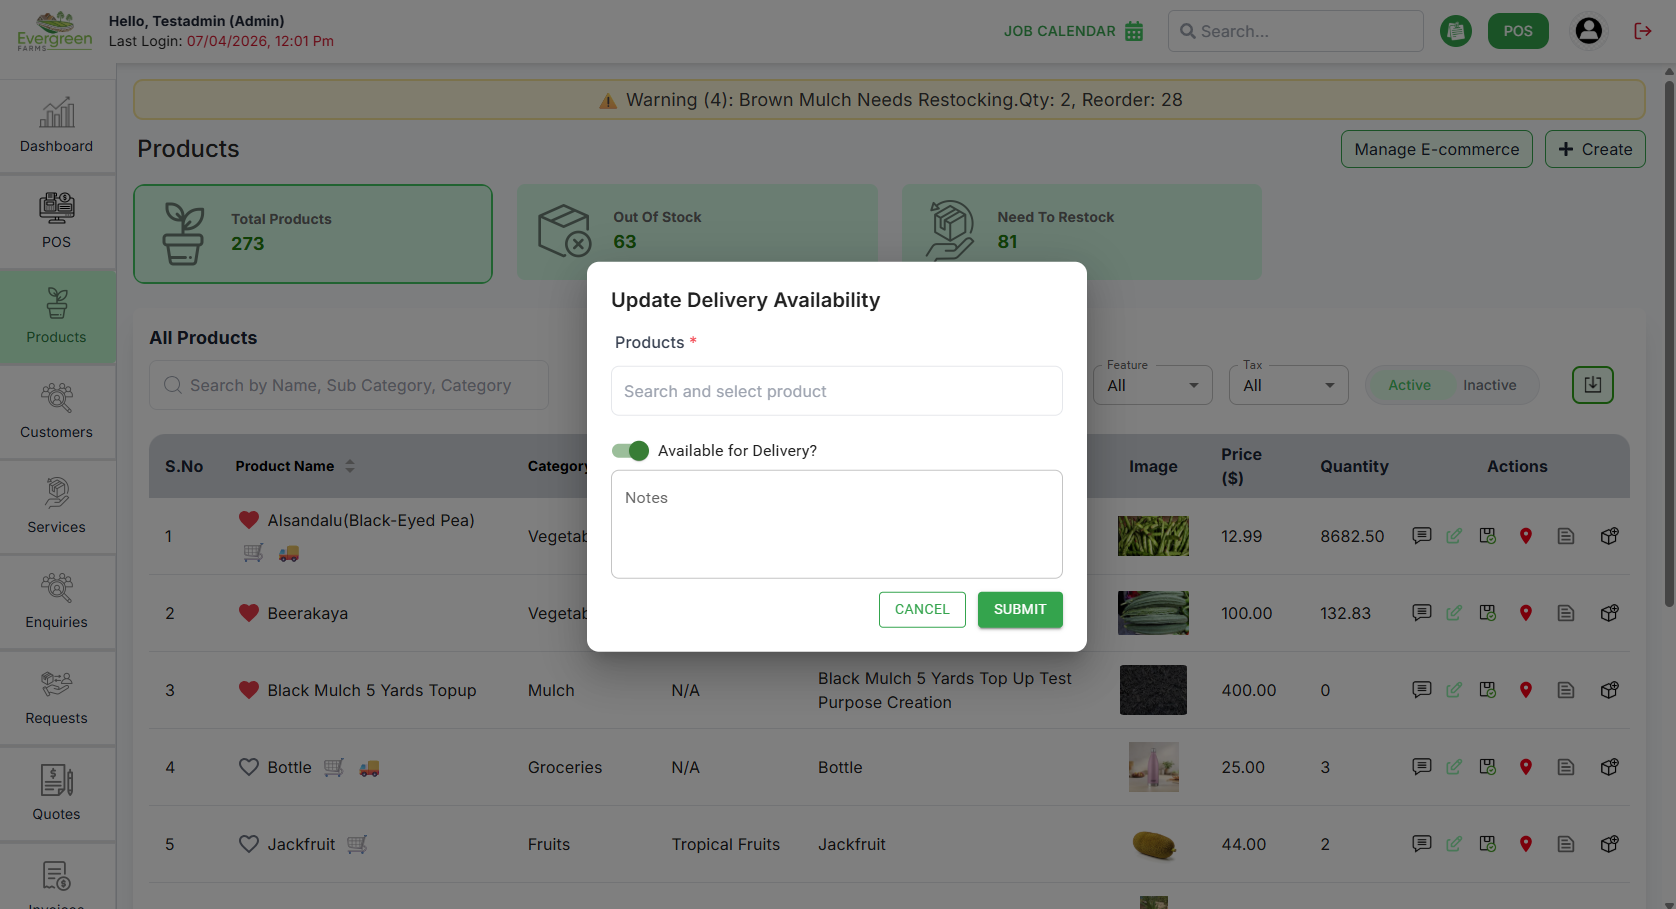Toggle heart on Black Mulch 5 Yards Topup
This screenshot has width=1676, height=909.
[249, 690]
